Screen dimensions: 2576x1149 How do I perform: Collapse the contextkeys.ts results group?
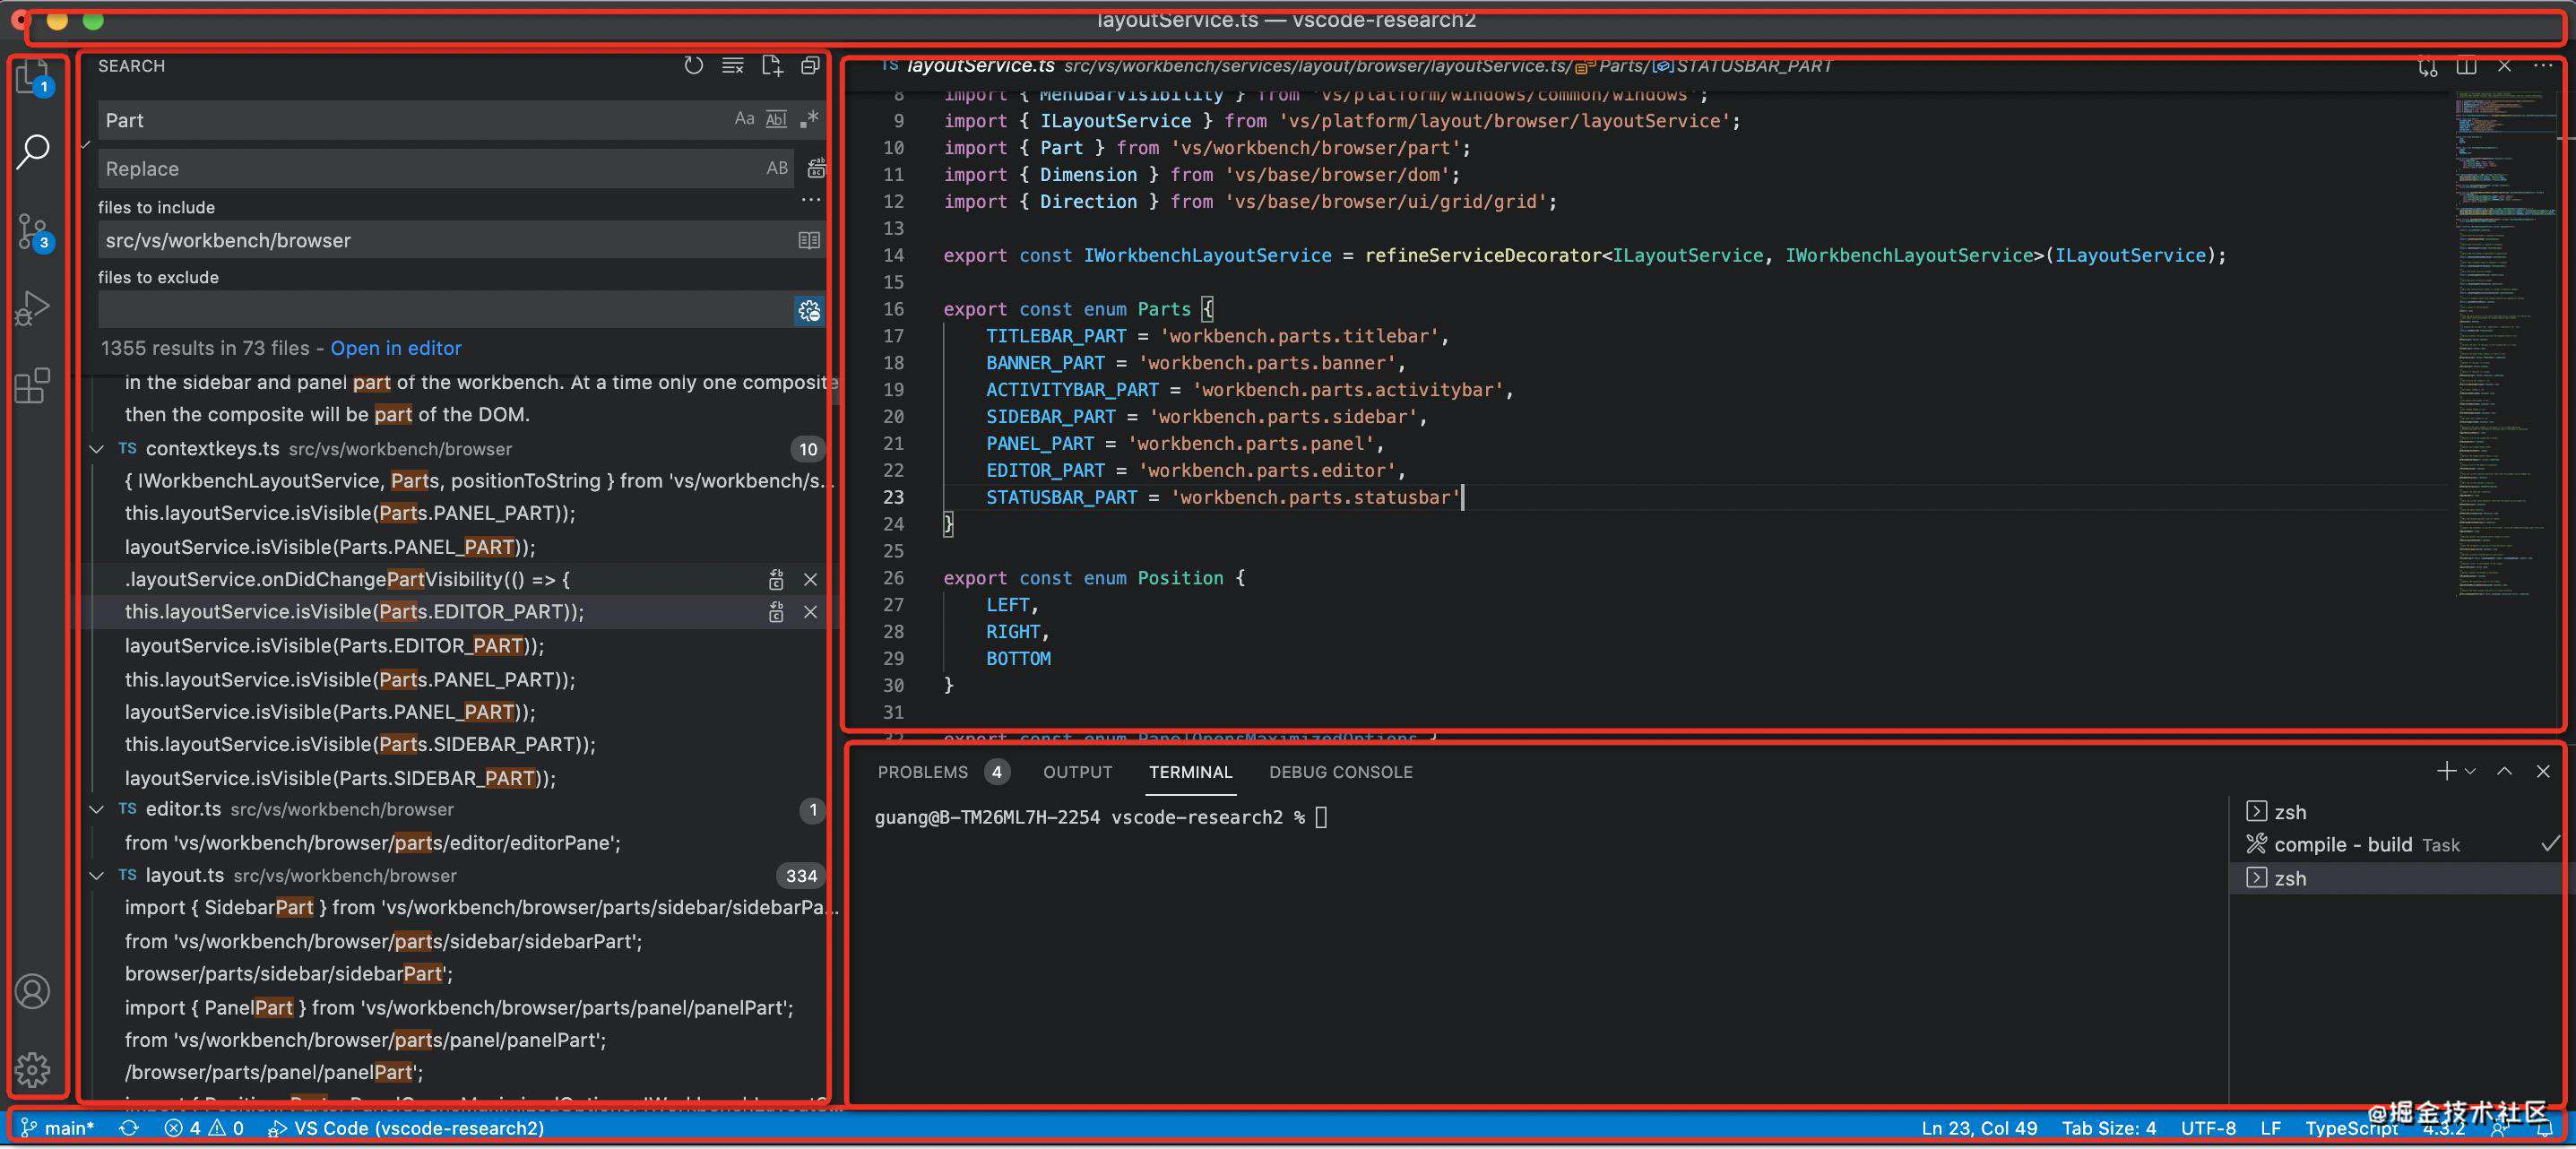96,449
